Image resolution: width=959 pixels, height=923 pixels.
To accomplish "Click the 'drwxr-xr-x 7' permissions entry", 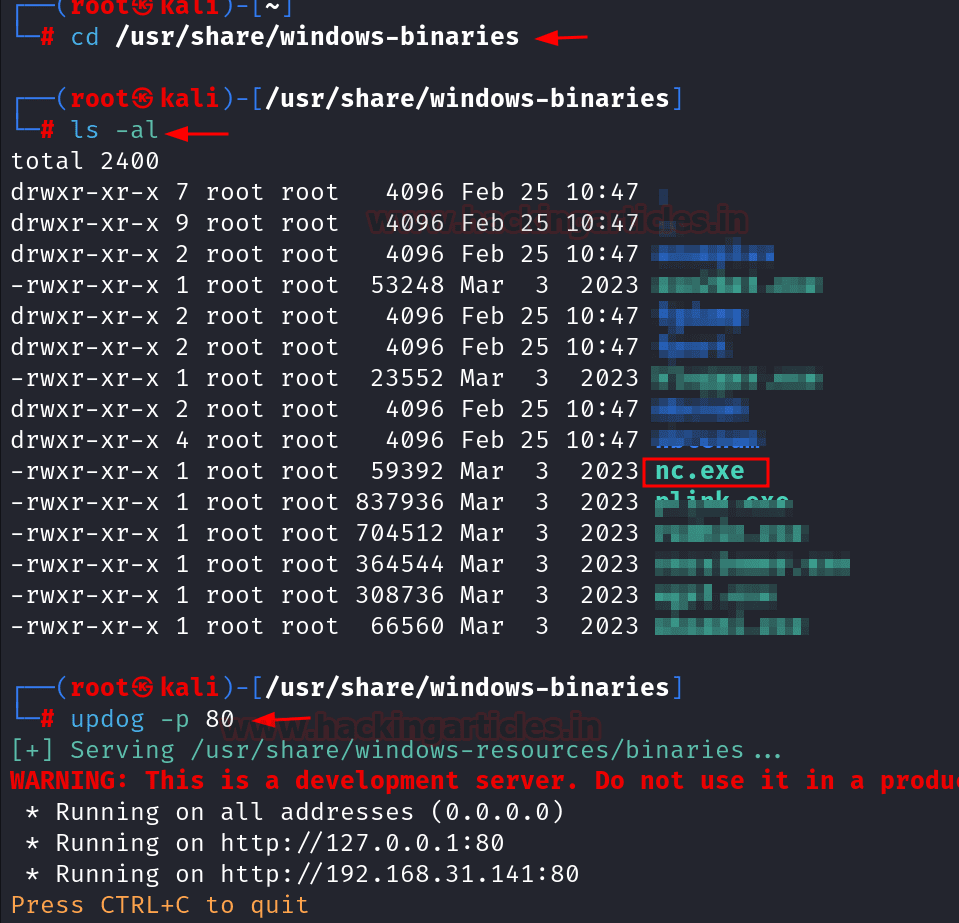I will tap(100, 192).
